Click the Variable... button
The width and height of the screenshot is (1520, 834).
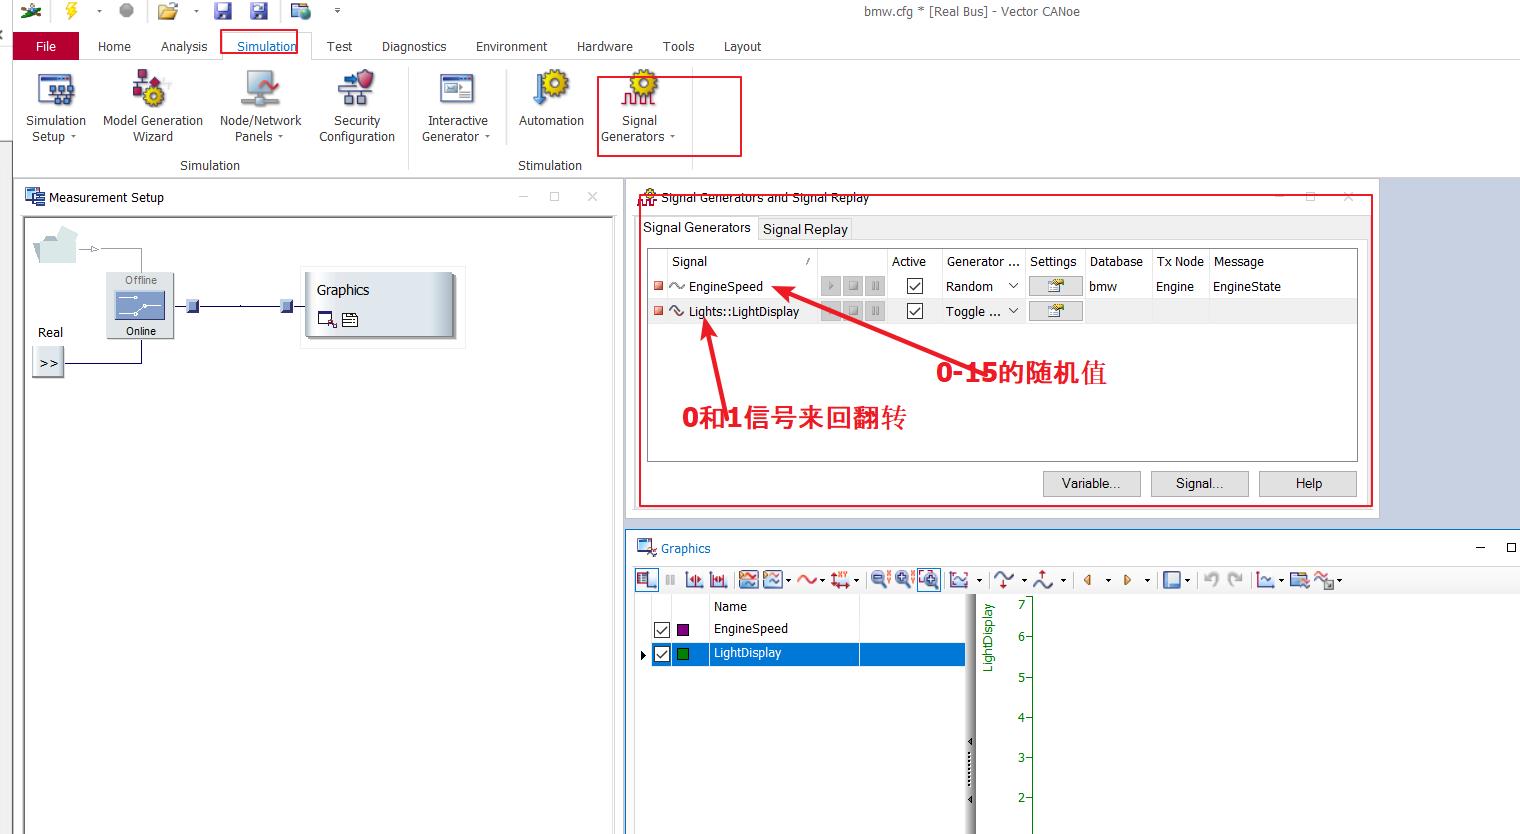pyautogui.click(x=1090, y=483)
